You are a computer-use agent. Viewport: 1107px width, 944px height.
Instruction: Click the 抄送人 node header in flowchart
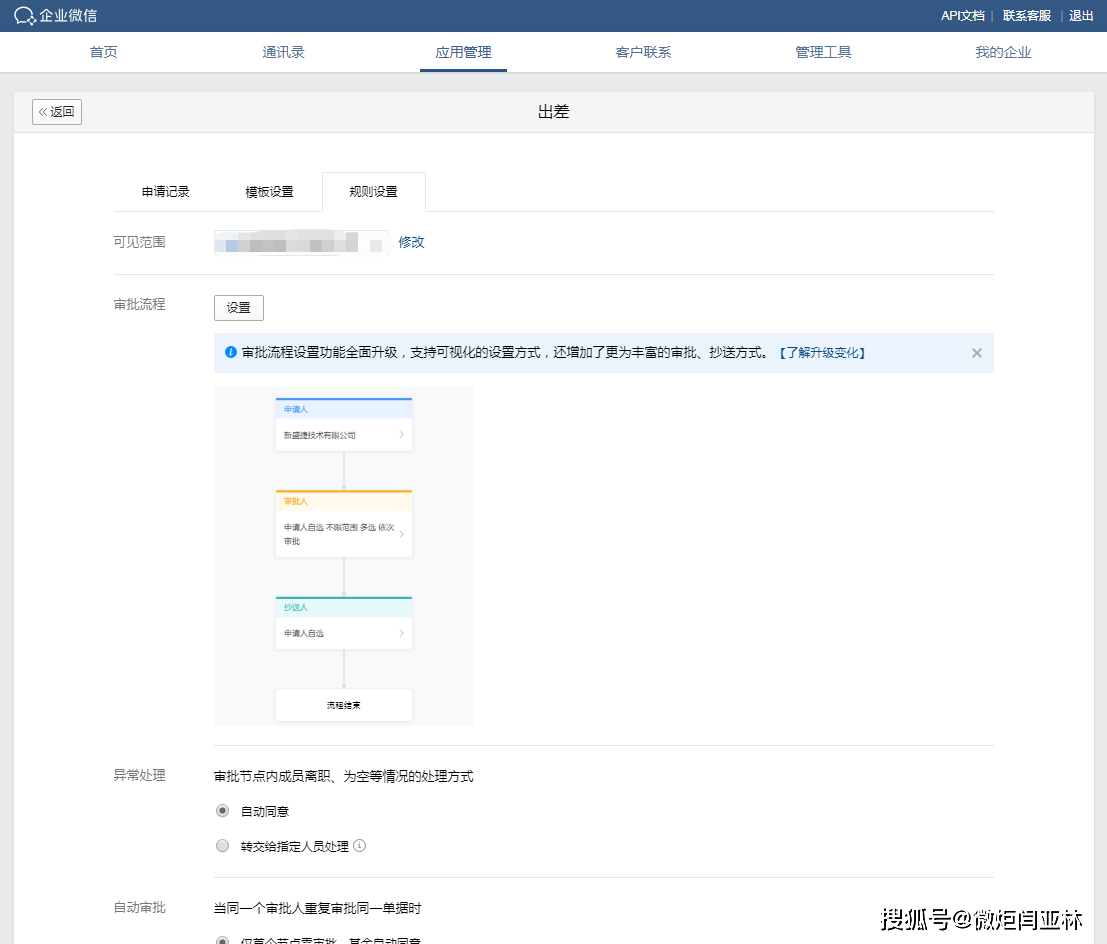[344, 607]
